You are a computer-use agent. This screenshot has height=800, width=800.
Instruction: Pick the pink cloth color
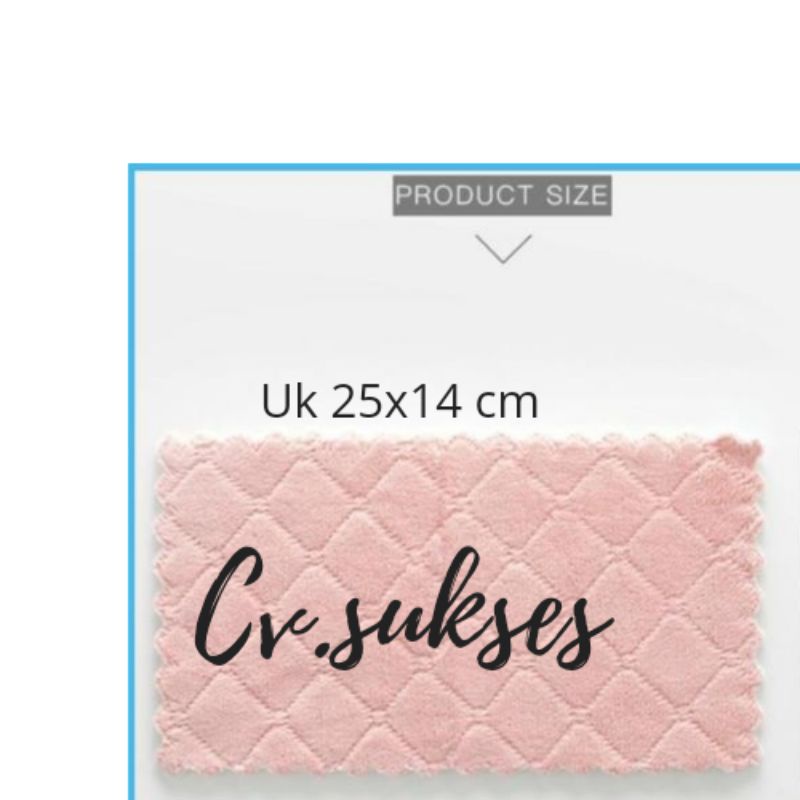coord(459,602)
